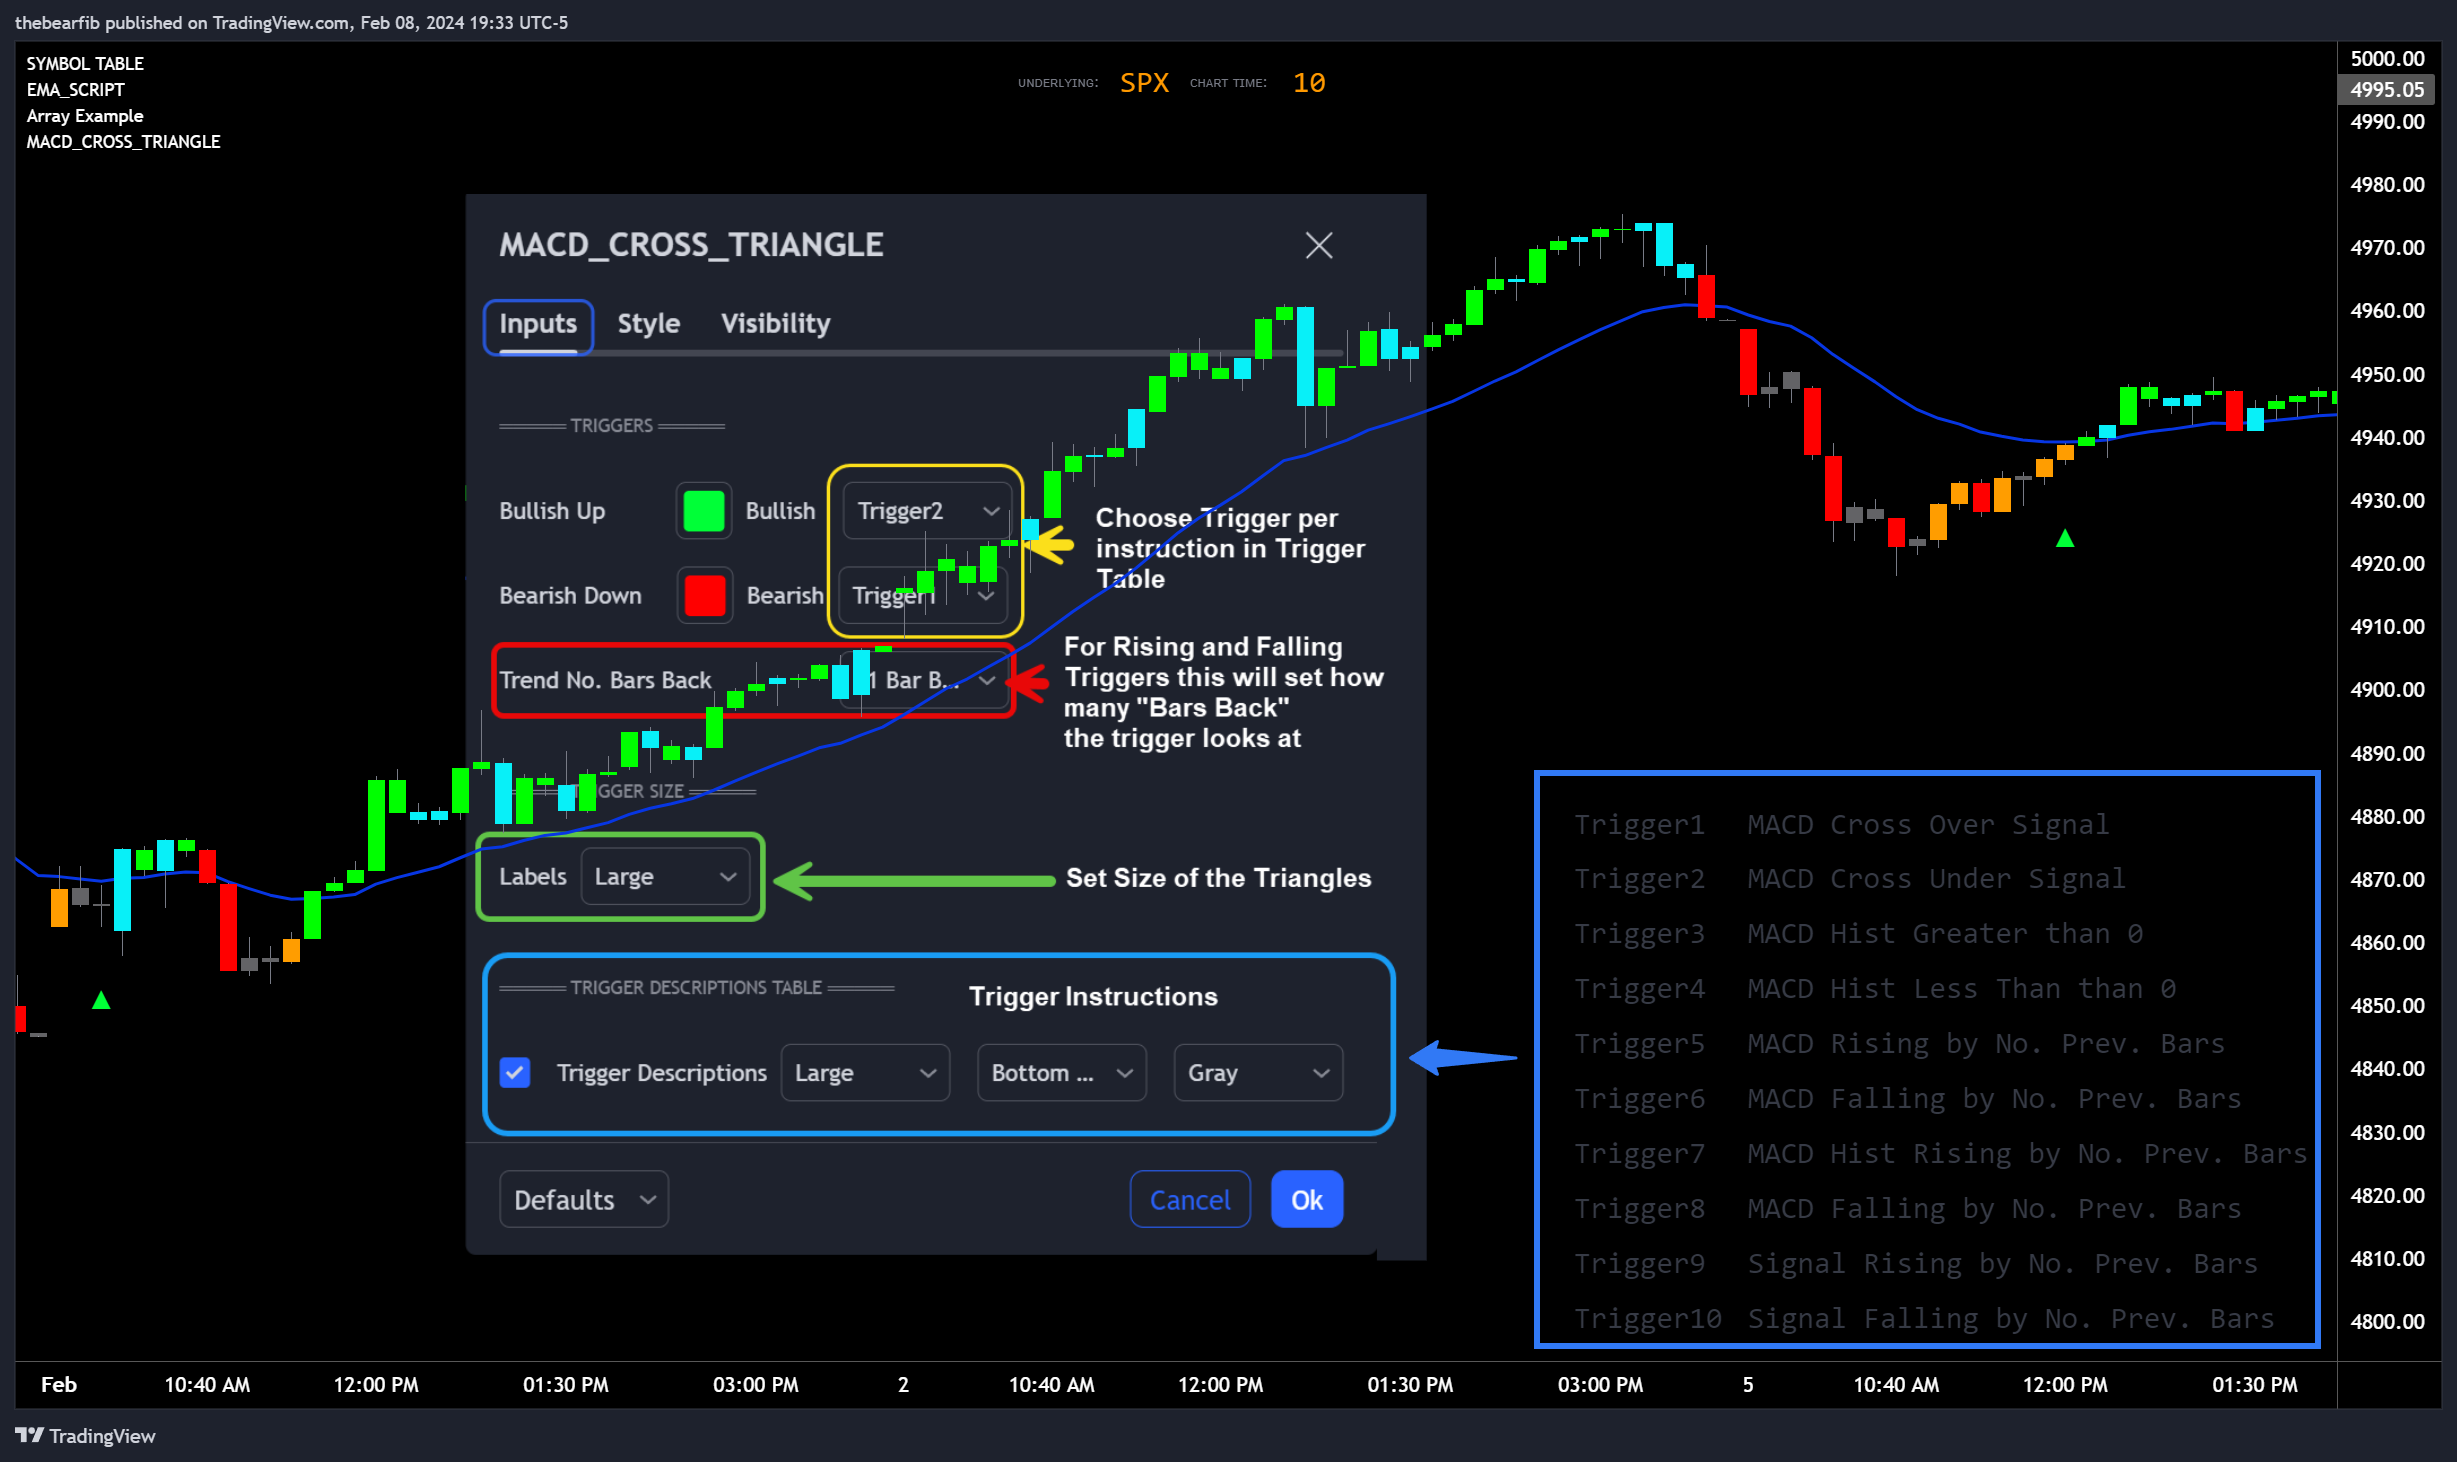The image size is (2457, 1462).
Task: Click the Trigger5 MACD Rising row
Action: [1899, 1043]
